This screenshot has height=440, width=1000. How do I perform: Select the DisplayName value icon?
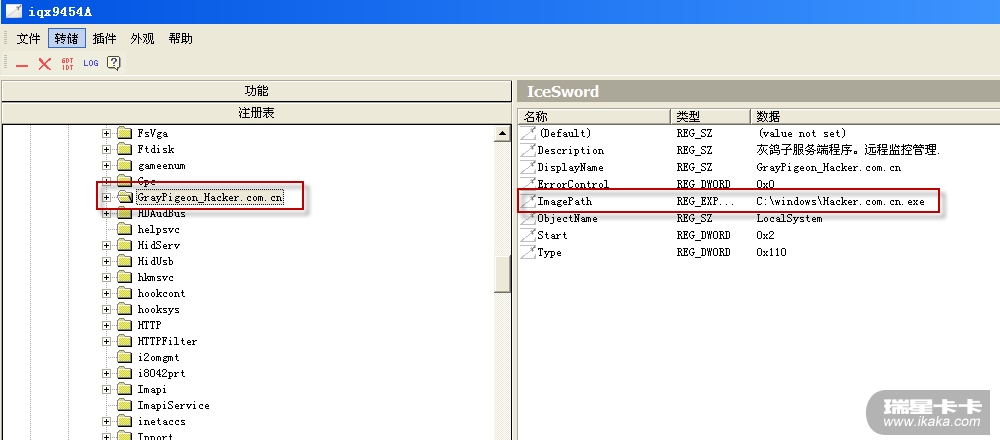(x=528, y=167)
